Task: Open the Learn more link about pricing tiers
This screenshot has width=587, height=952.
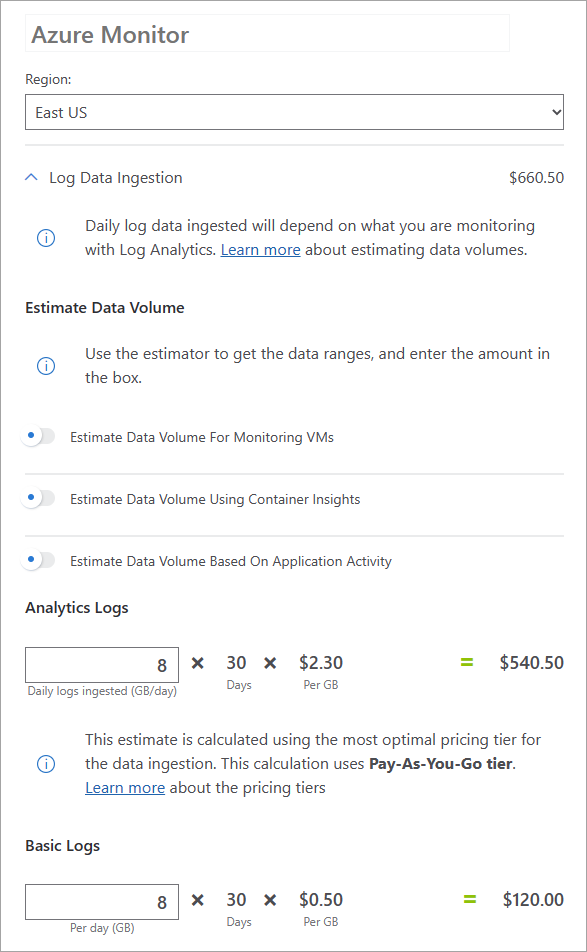Action: click(x=125, y=787)
